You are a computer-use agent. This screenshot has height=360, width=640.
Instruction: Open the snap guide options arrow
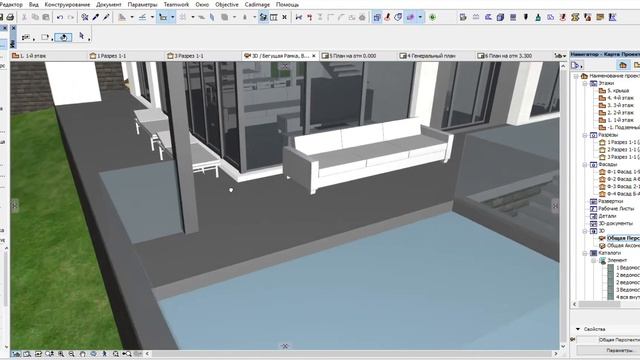pos(172,17)
